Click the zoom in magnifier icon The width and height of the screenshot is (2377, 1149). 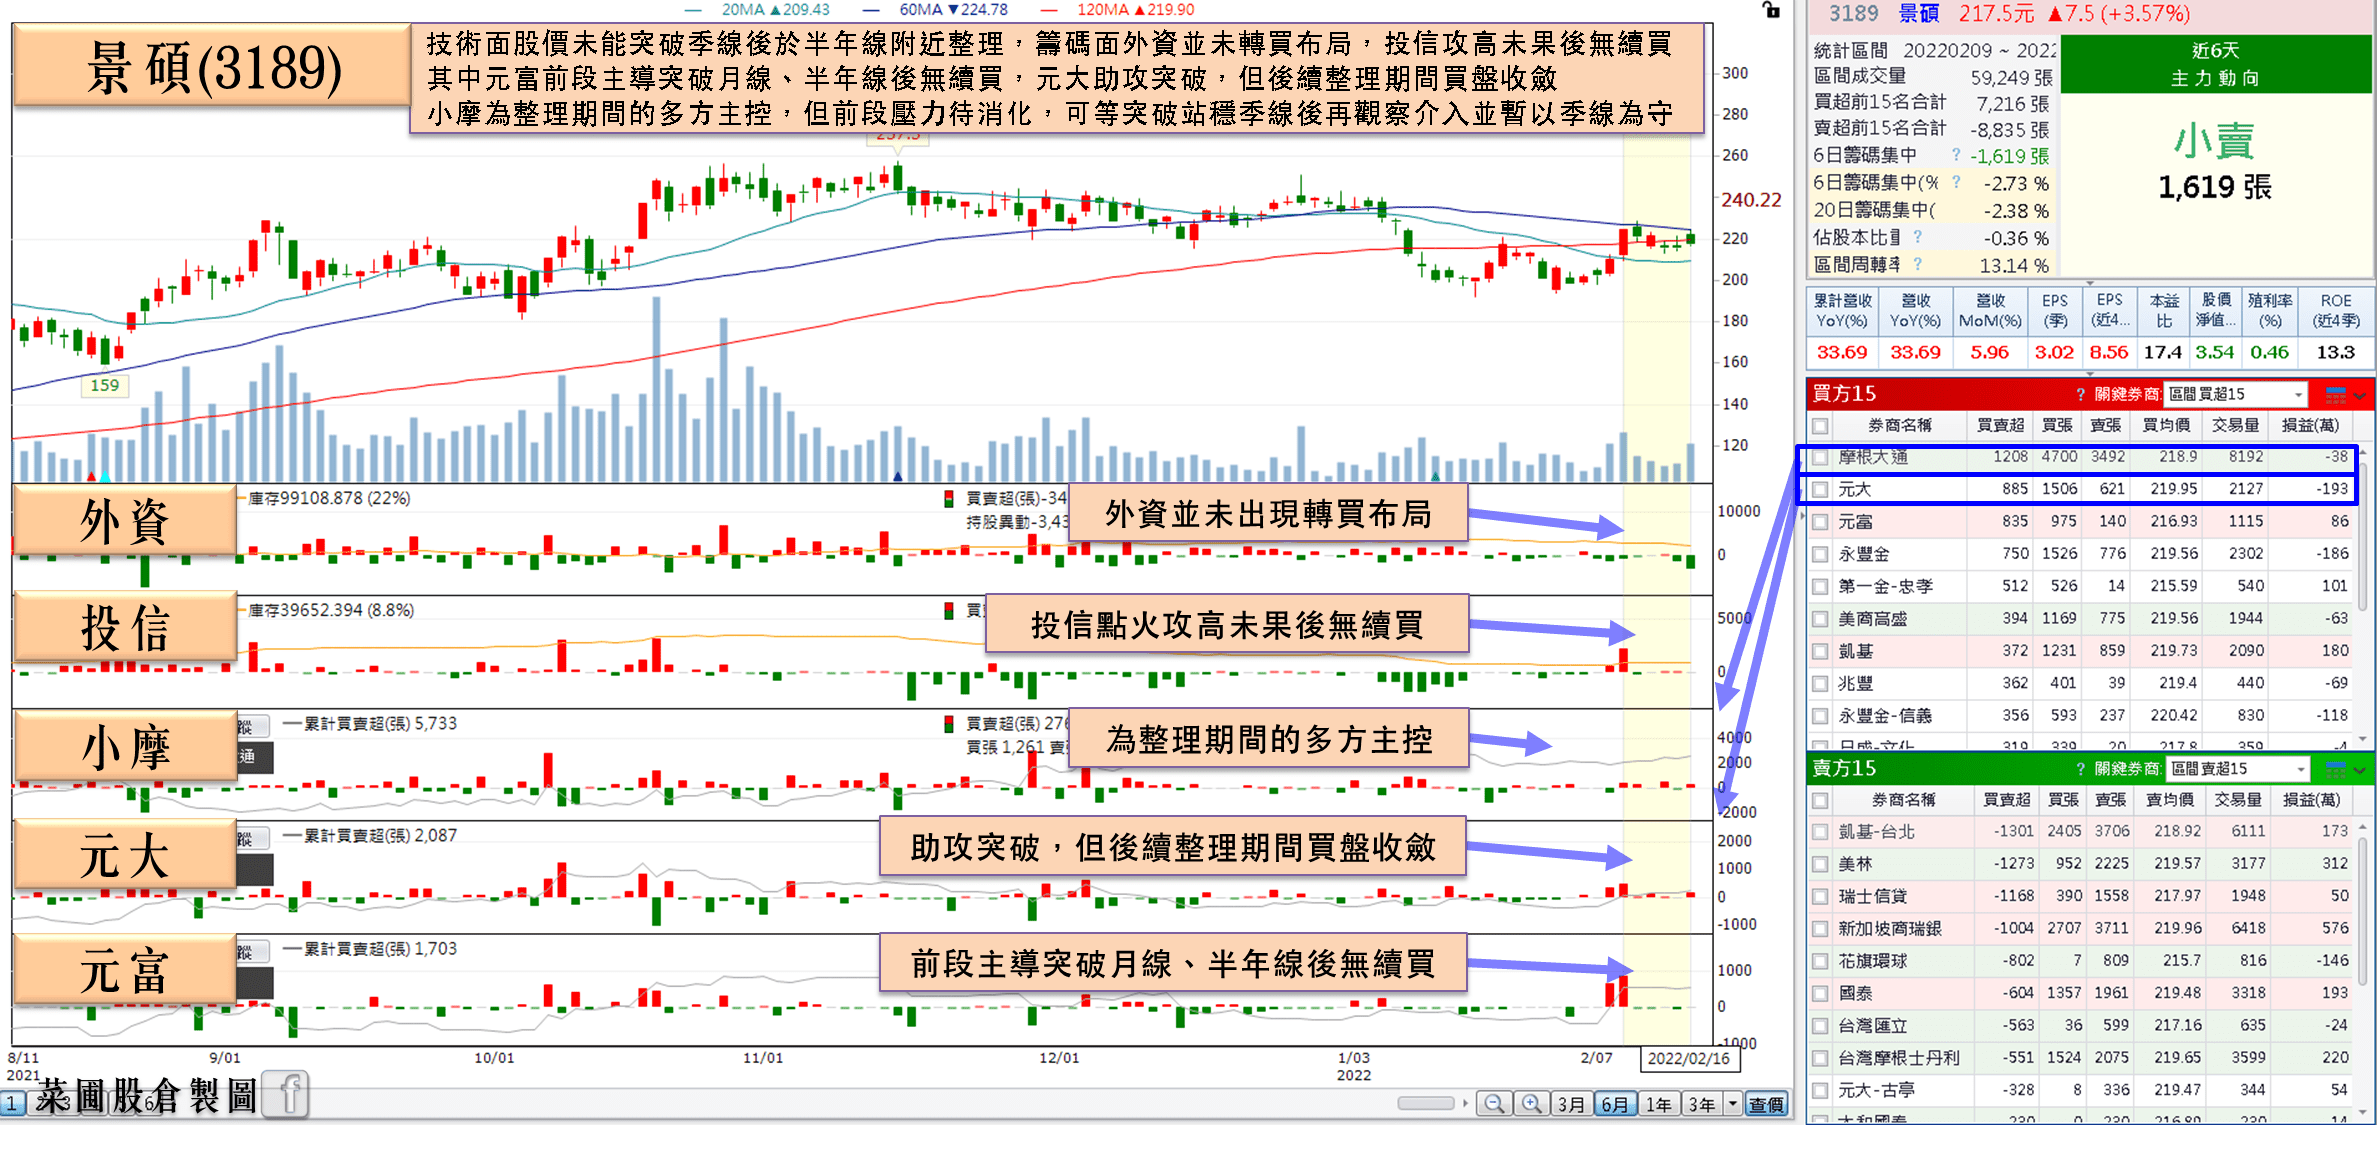click(x=1531, y=1104)
